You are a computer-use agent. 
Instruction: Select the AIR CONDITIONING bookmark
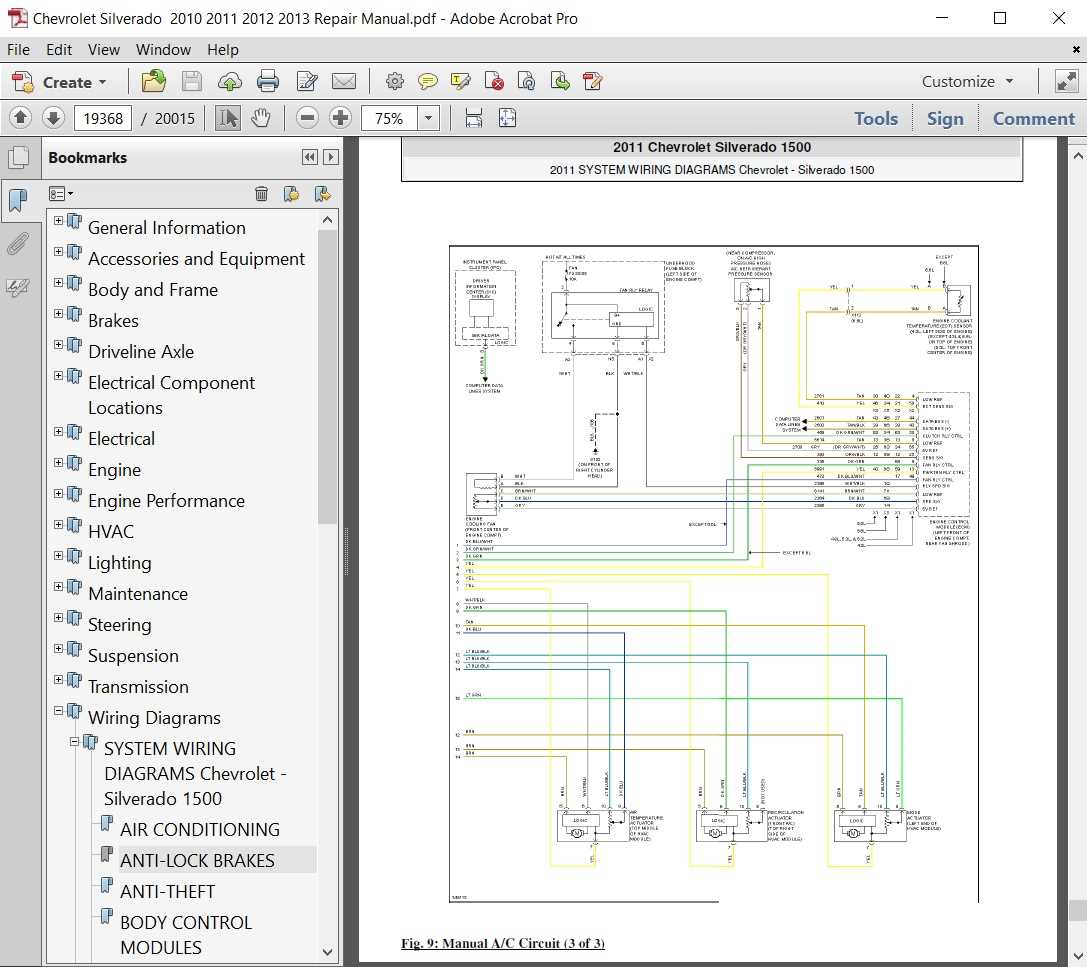pyautogui.click(x=200, y=829)
